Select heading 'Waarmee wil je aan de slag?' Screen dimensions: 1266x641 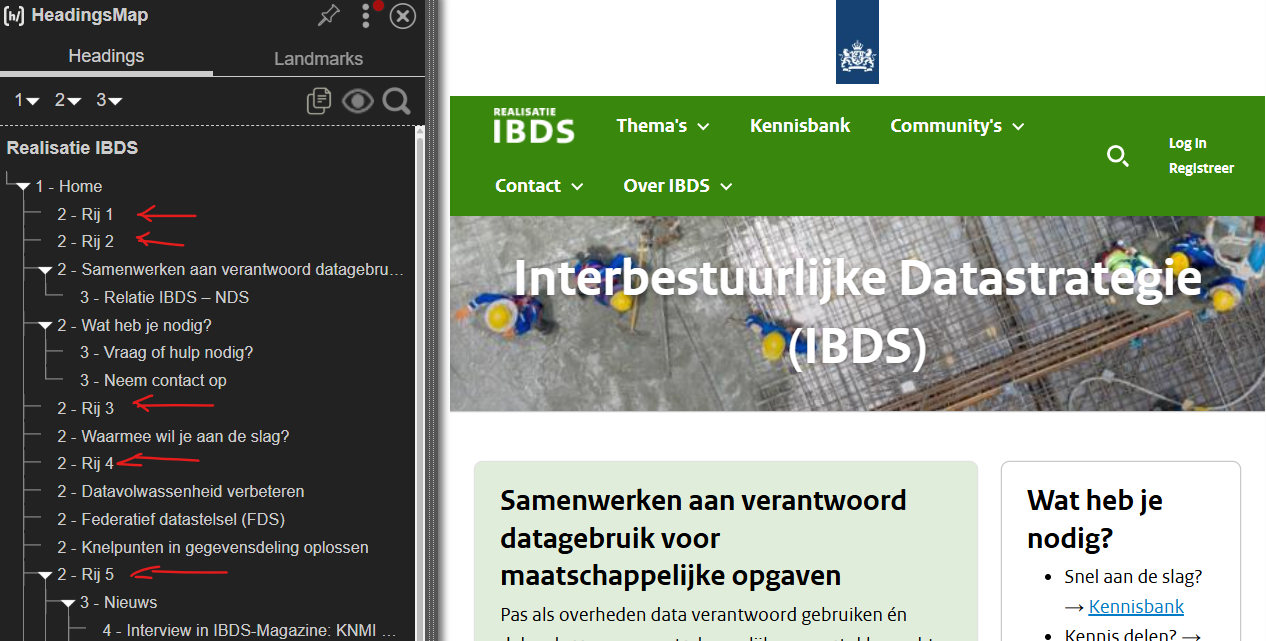(x=173, y=436)
